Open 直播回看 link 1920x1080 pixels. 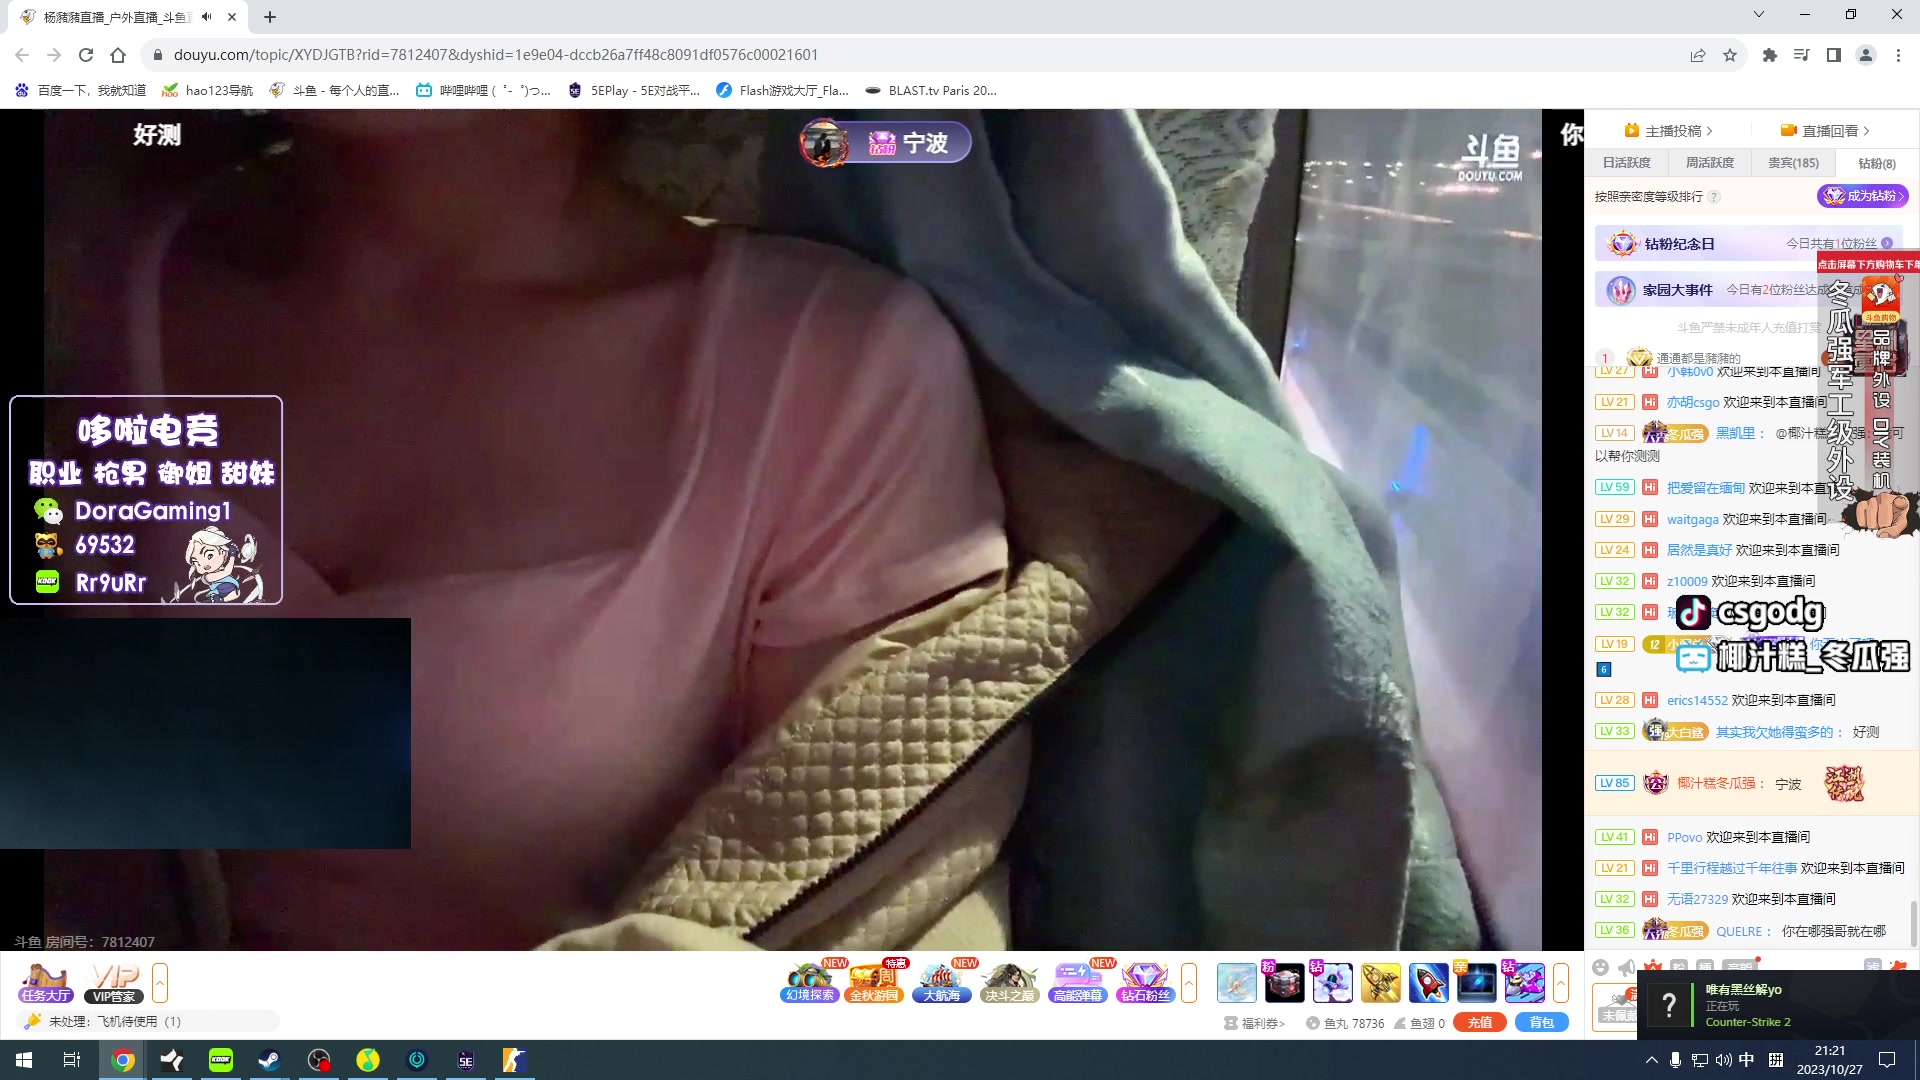1825,131
